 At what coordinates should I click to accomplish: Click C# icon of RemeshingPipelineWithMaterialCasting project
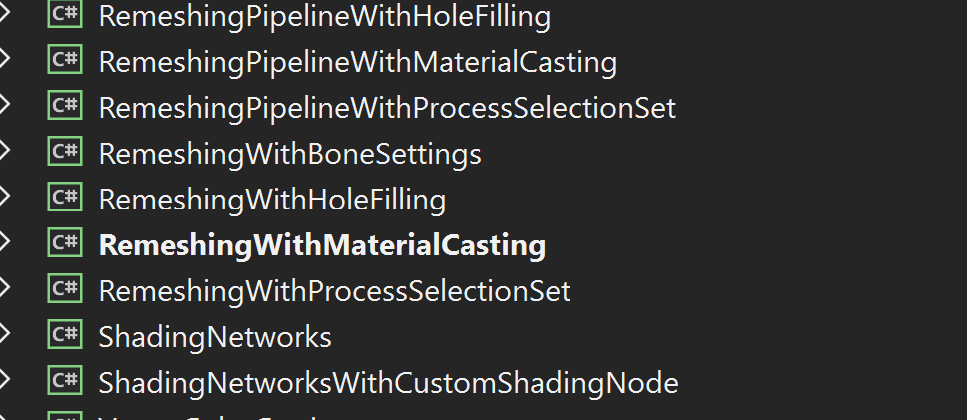point(65,60)
